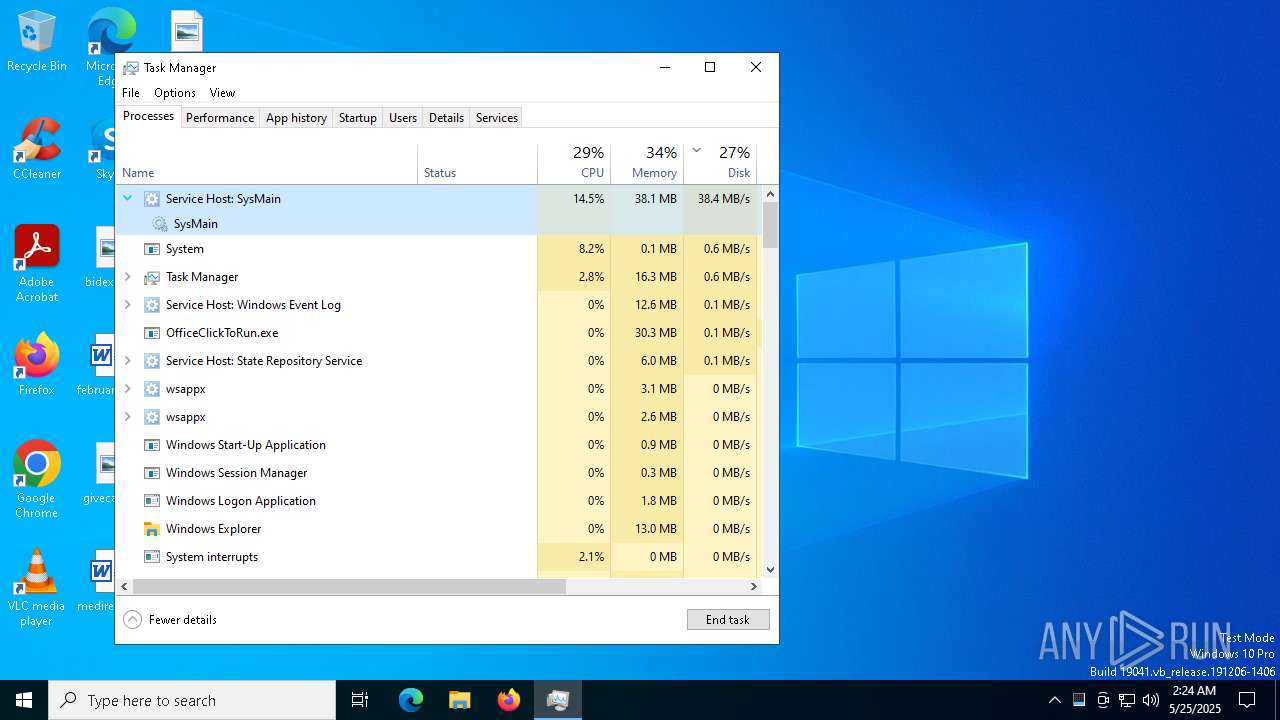Viewport: 1280px width, 720px height.
Task: Expand the Task Manager process group
Action: [128, 277]
